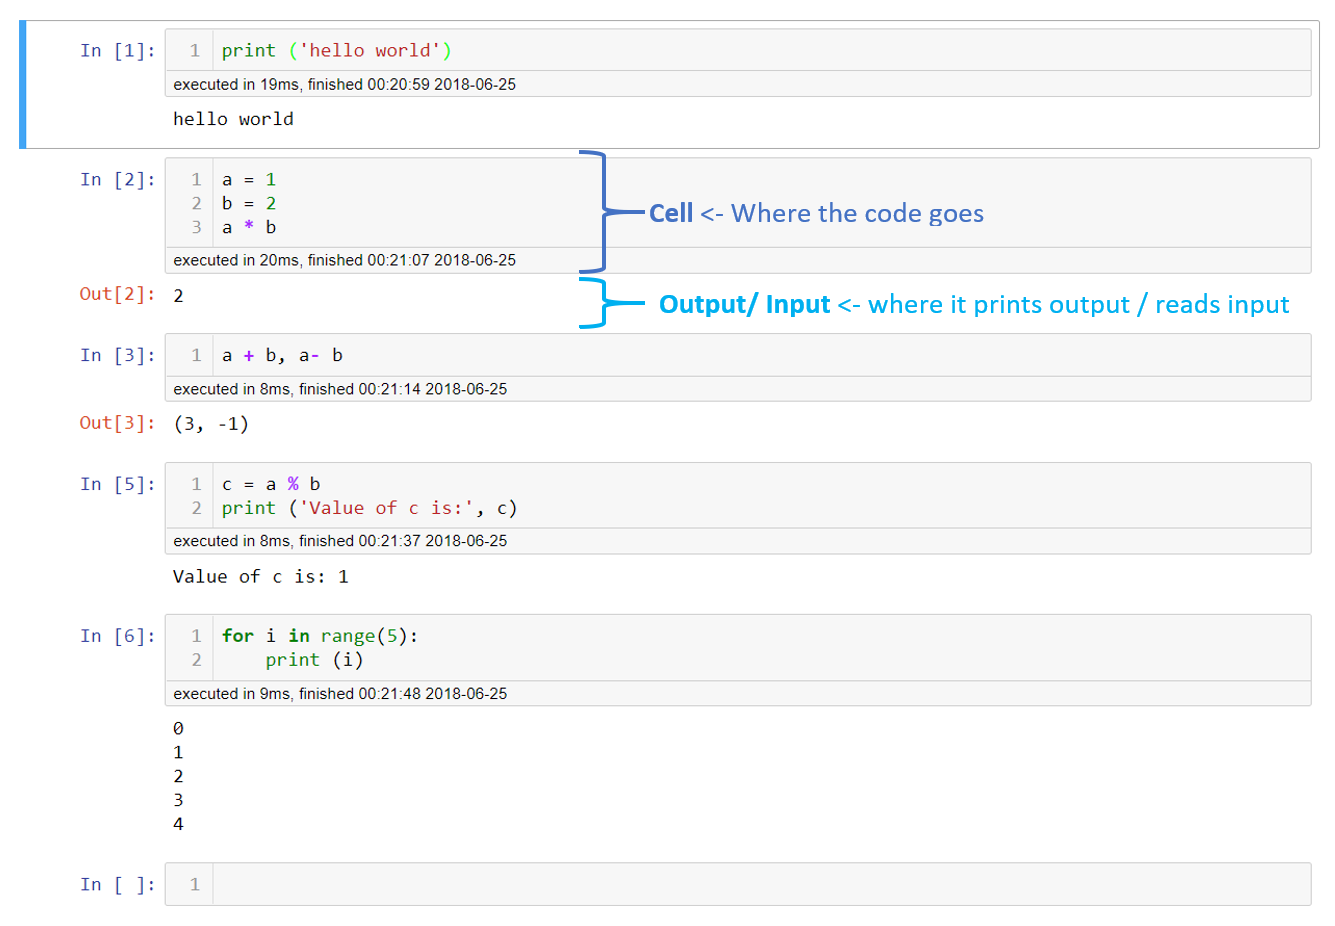
Task: Select the In [3] prompt label
Action: [x=118, y=355]
